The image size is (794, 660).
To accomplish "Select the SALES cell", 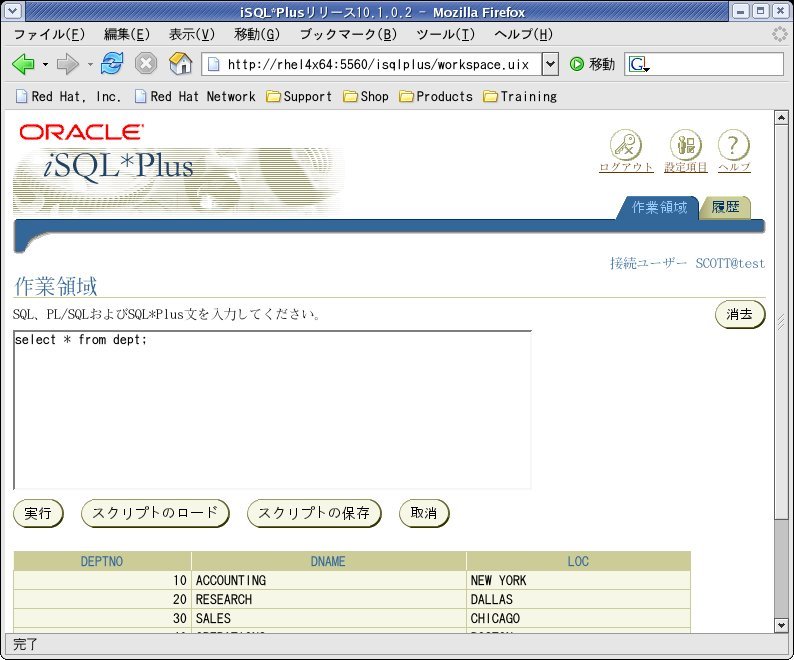I will (328, 618).
